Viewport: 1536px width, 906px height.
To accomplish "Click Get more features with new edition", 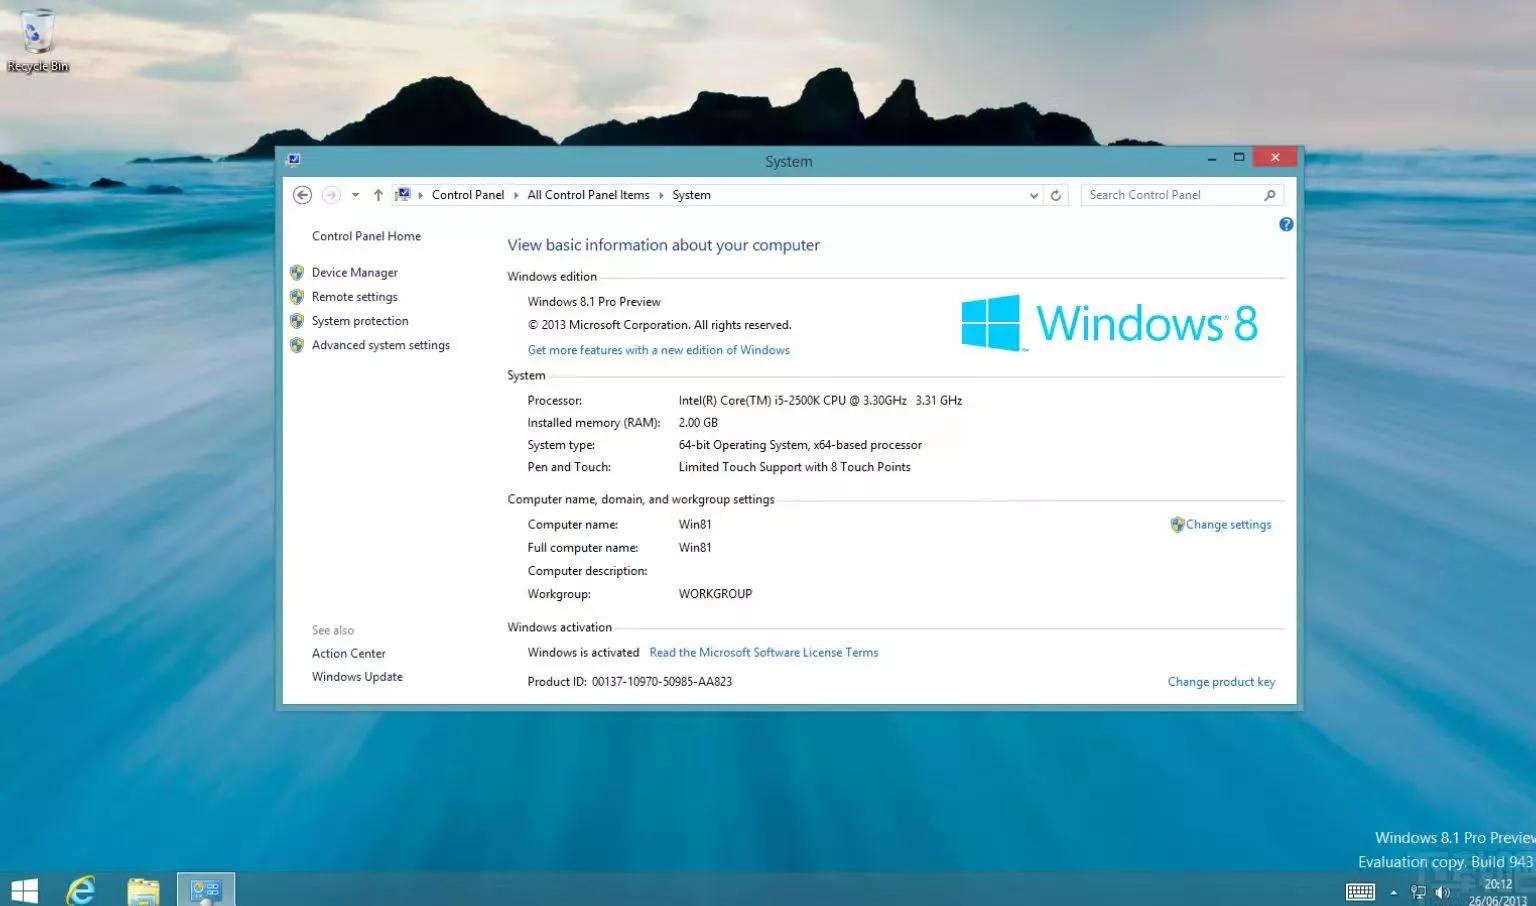I will click(658, 350).
